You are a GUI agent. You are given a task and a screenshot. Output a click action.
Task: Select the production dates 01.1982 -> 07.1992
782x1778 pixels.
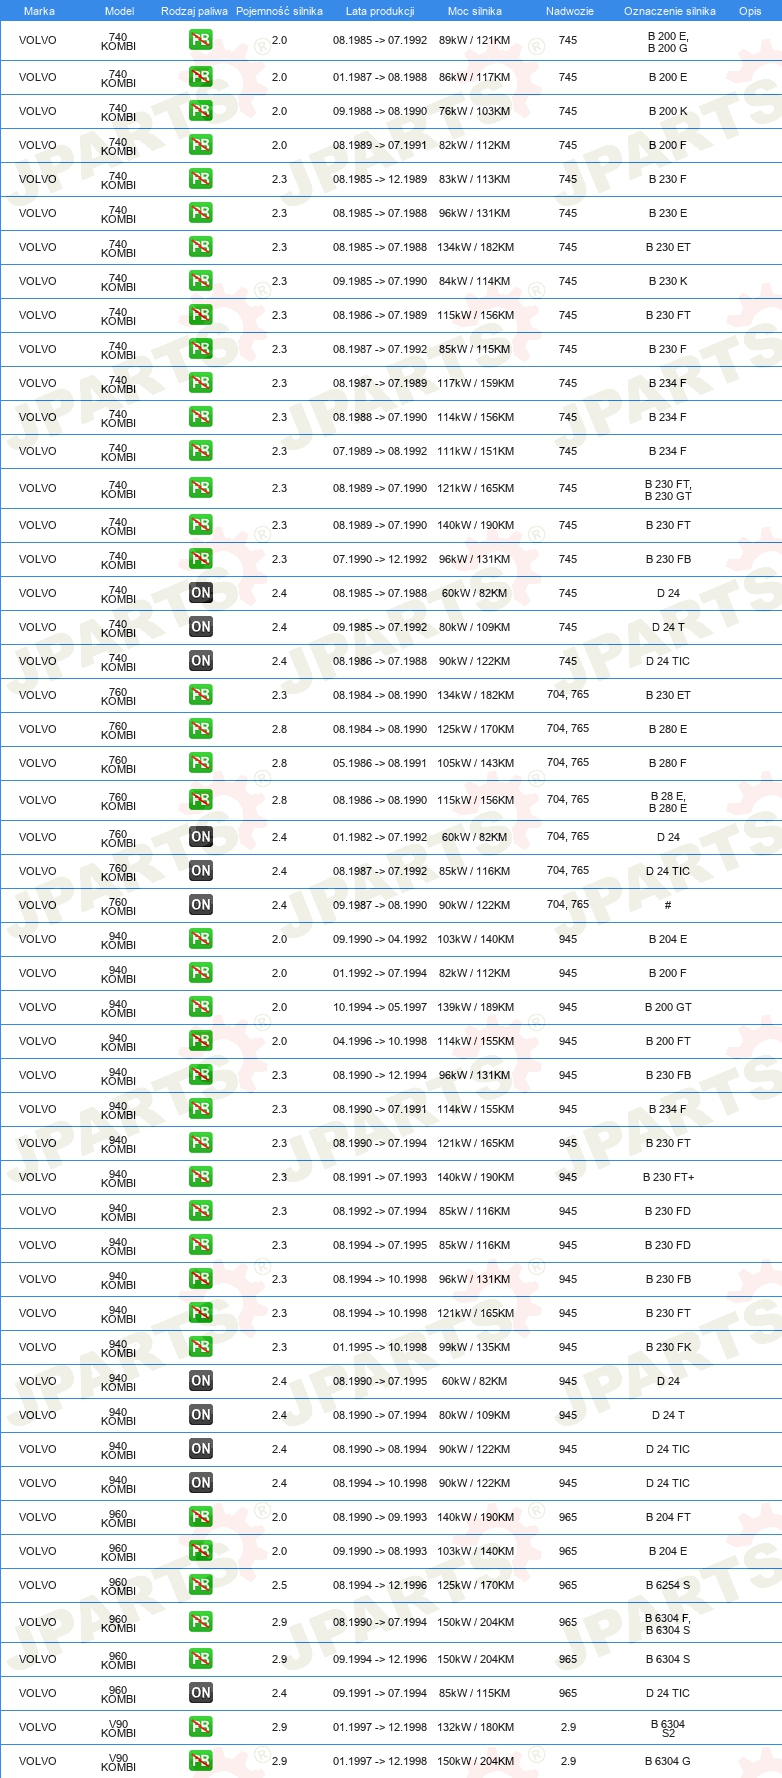point(380,837)
